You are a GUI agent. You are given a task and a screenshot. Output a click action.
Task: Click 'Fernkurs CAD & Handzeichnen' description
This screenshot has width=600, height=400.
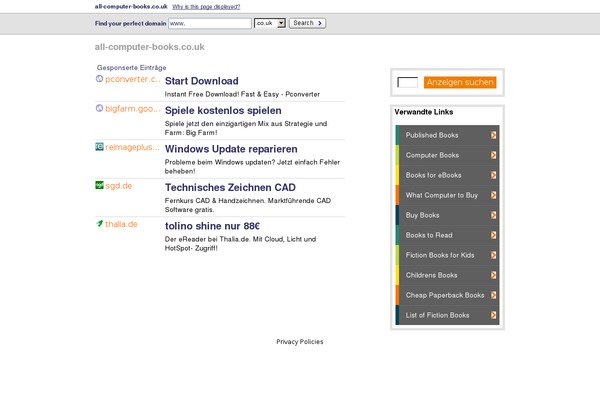pos(248,205)
